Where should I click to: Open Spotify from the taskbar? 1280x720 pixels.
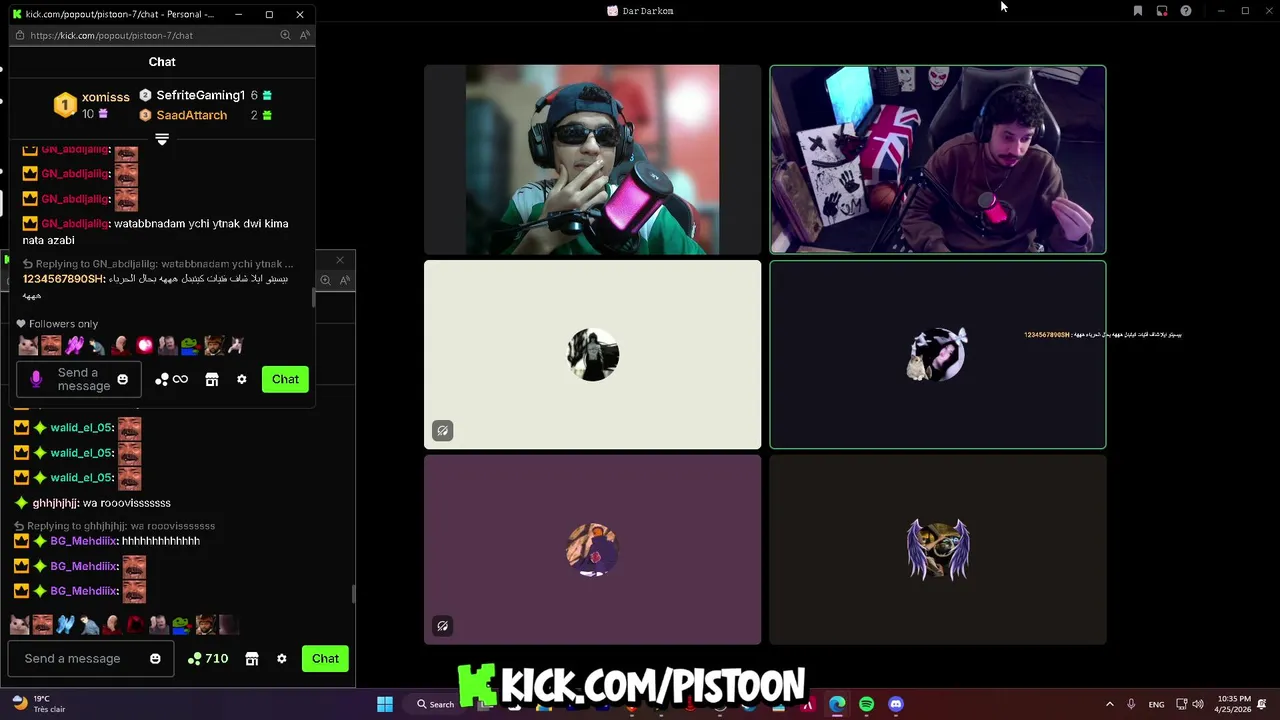coord(866,704)
